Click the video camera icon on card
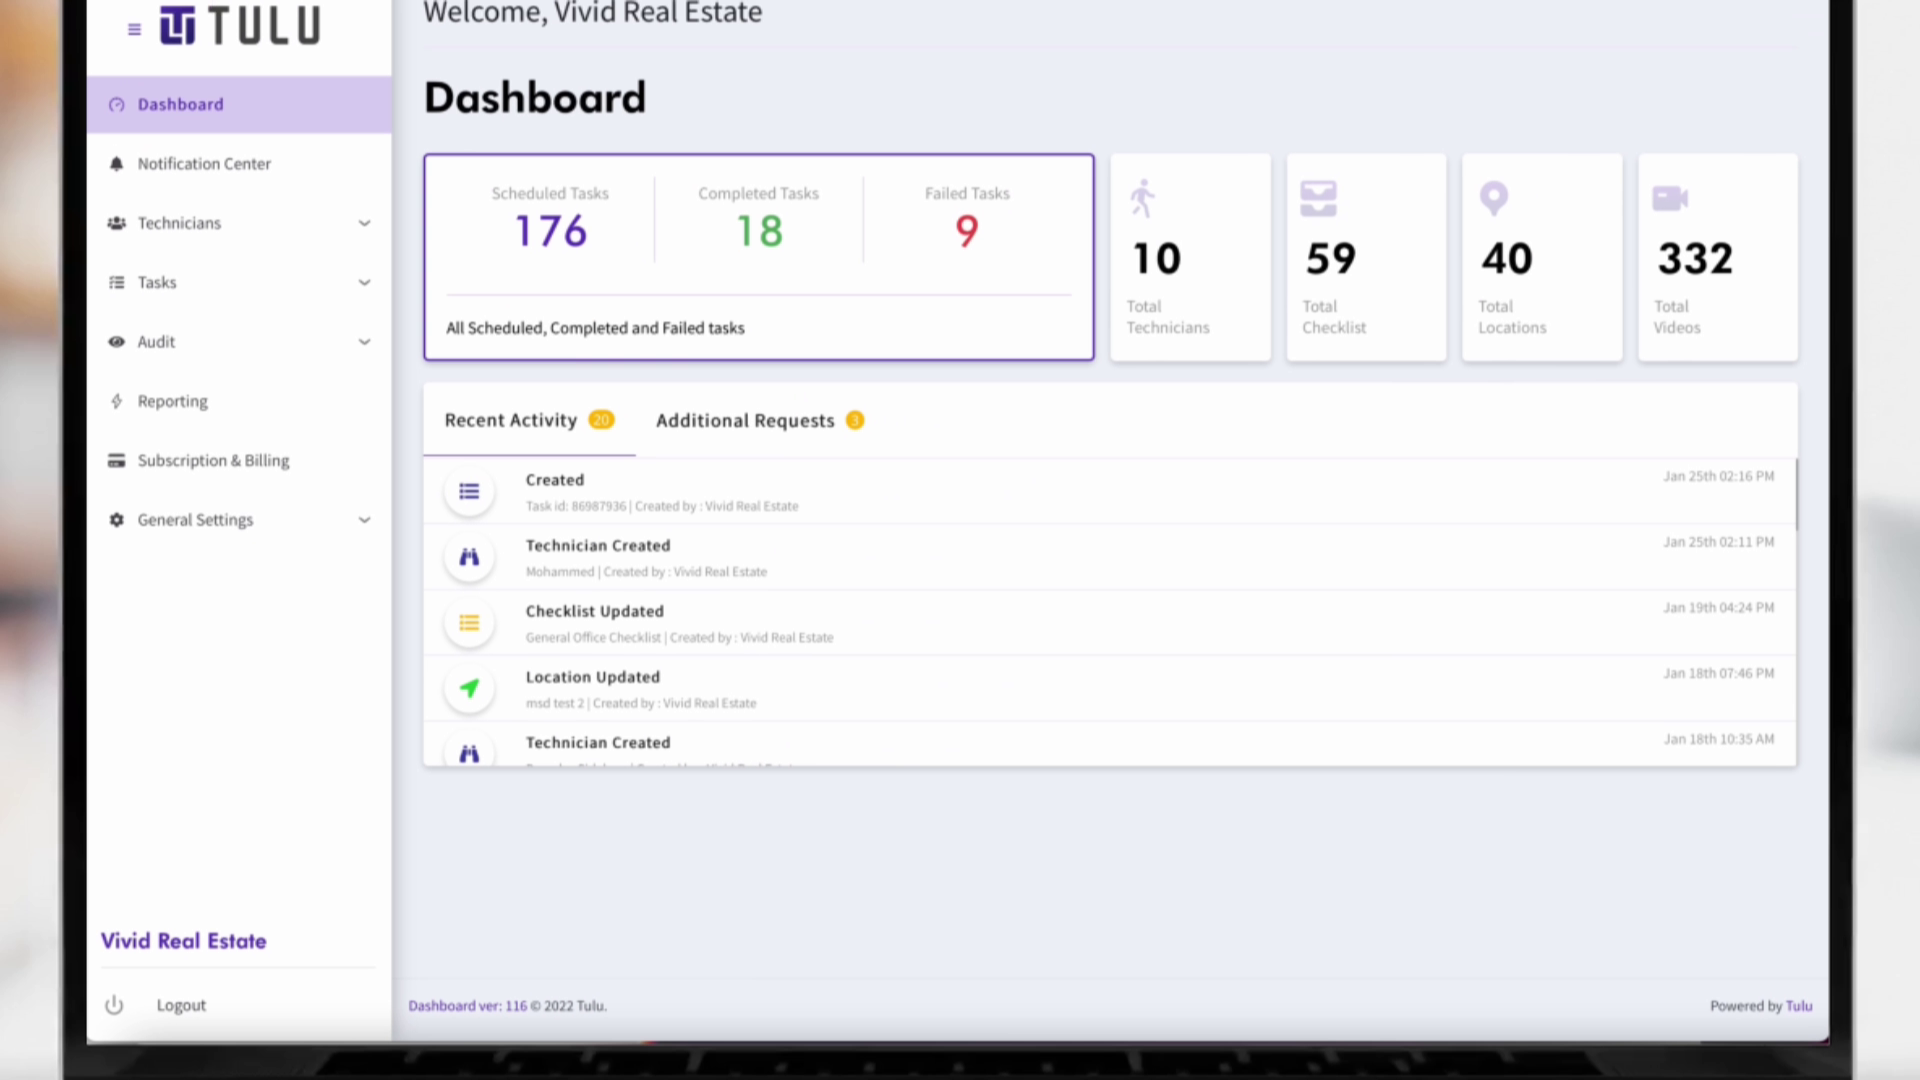 (1670, 198)
